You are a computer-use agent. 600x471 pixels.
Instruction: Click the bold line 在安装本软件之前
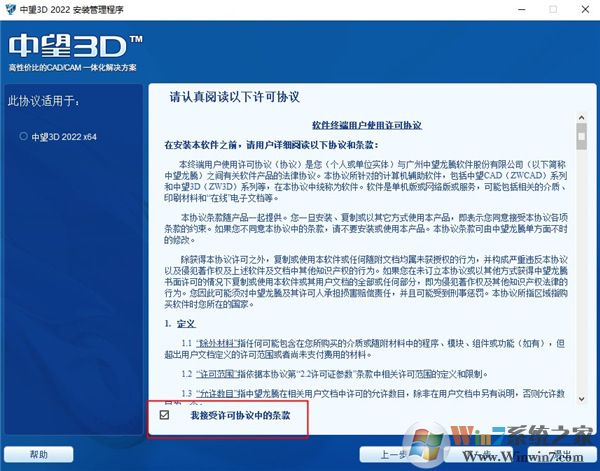(272, 145)
